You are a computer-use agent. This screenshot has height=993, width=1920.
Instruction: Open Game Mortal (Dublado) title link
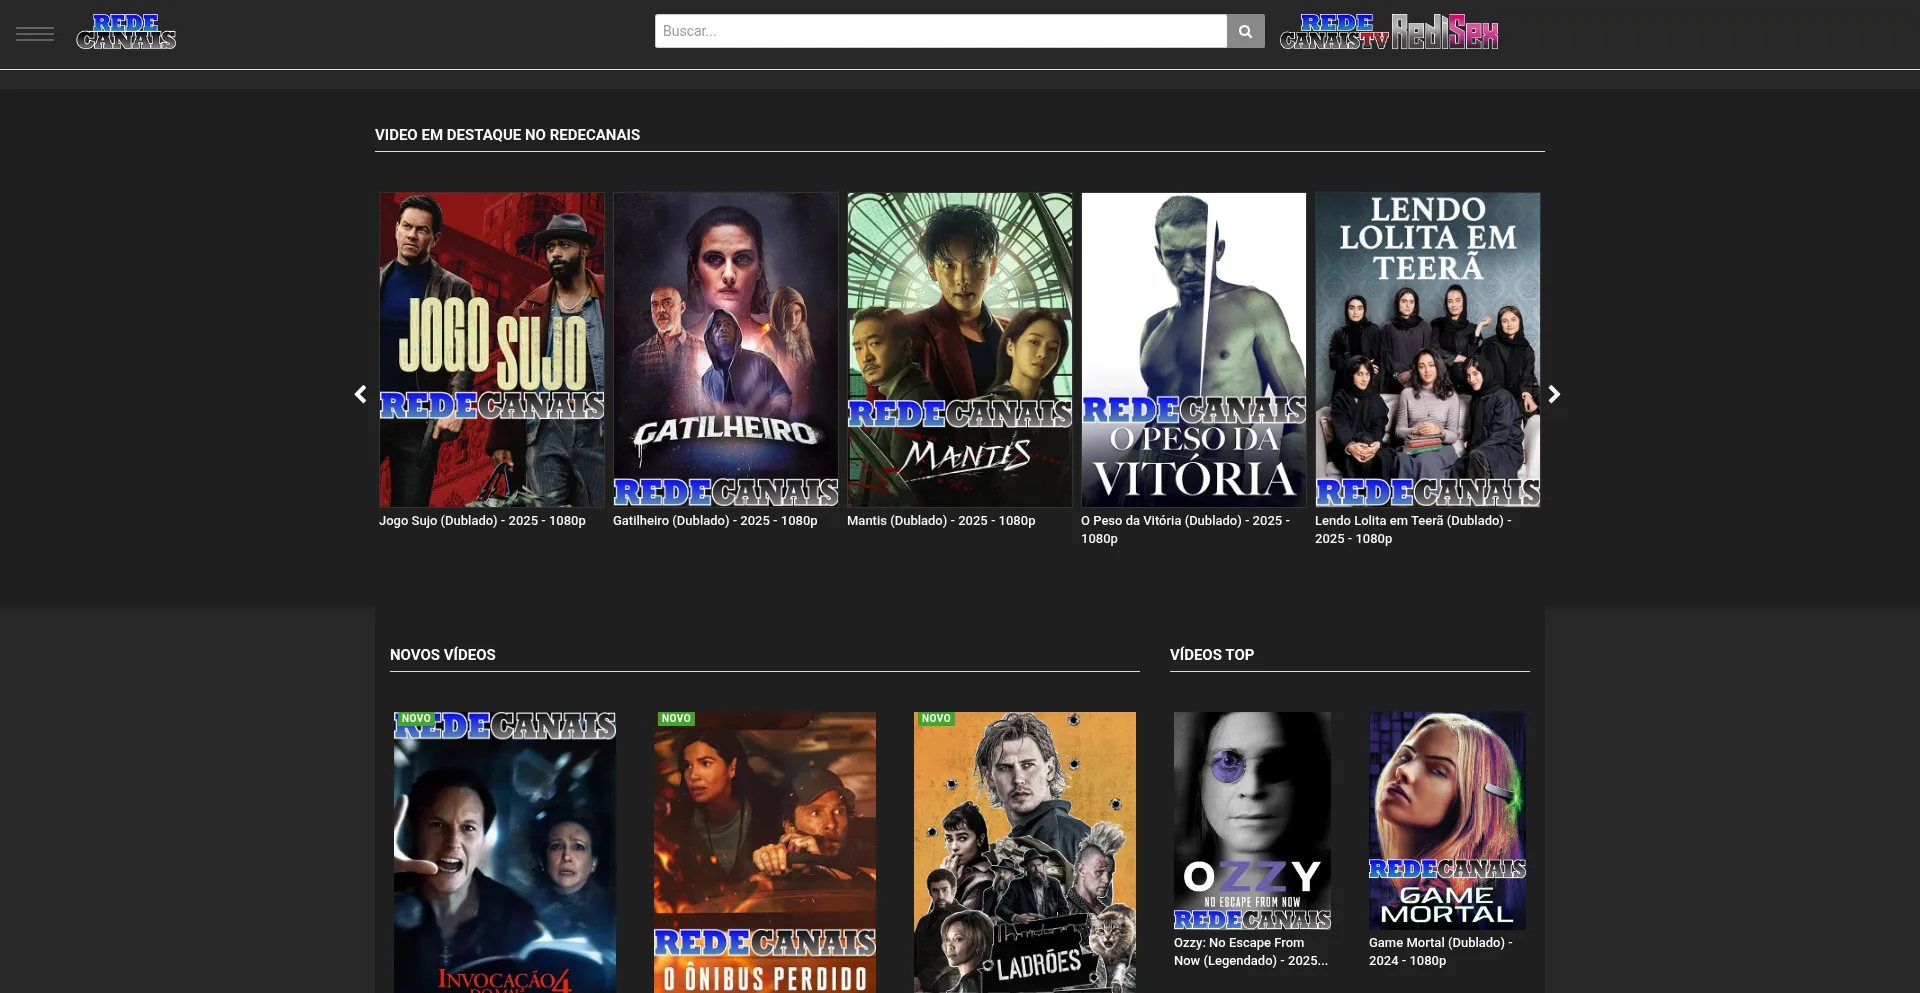coord(1440,952)
